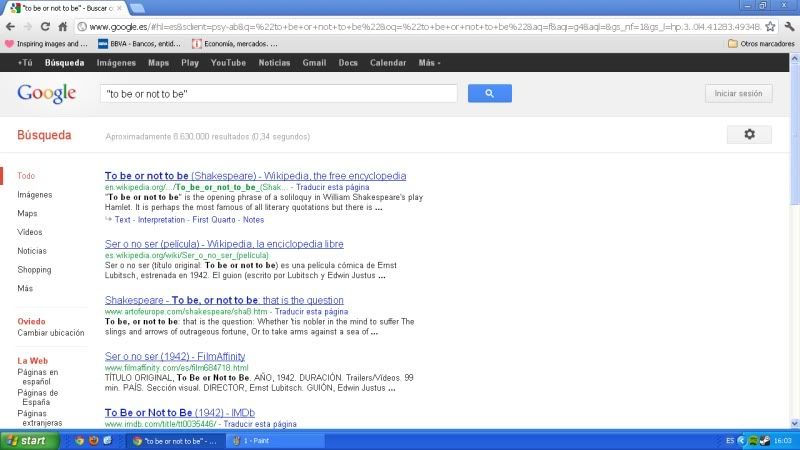Filter results by Shopping in sidebar
The width and height of the screenshot is (800, 450).
pos(34,269)
